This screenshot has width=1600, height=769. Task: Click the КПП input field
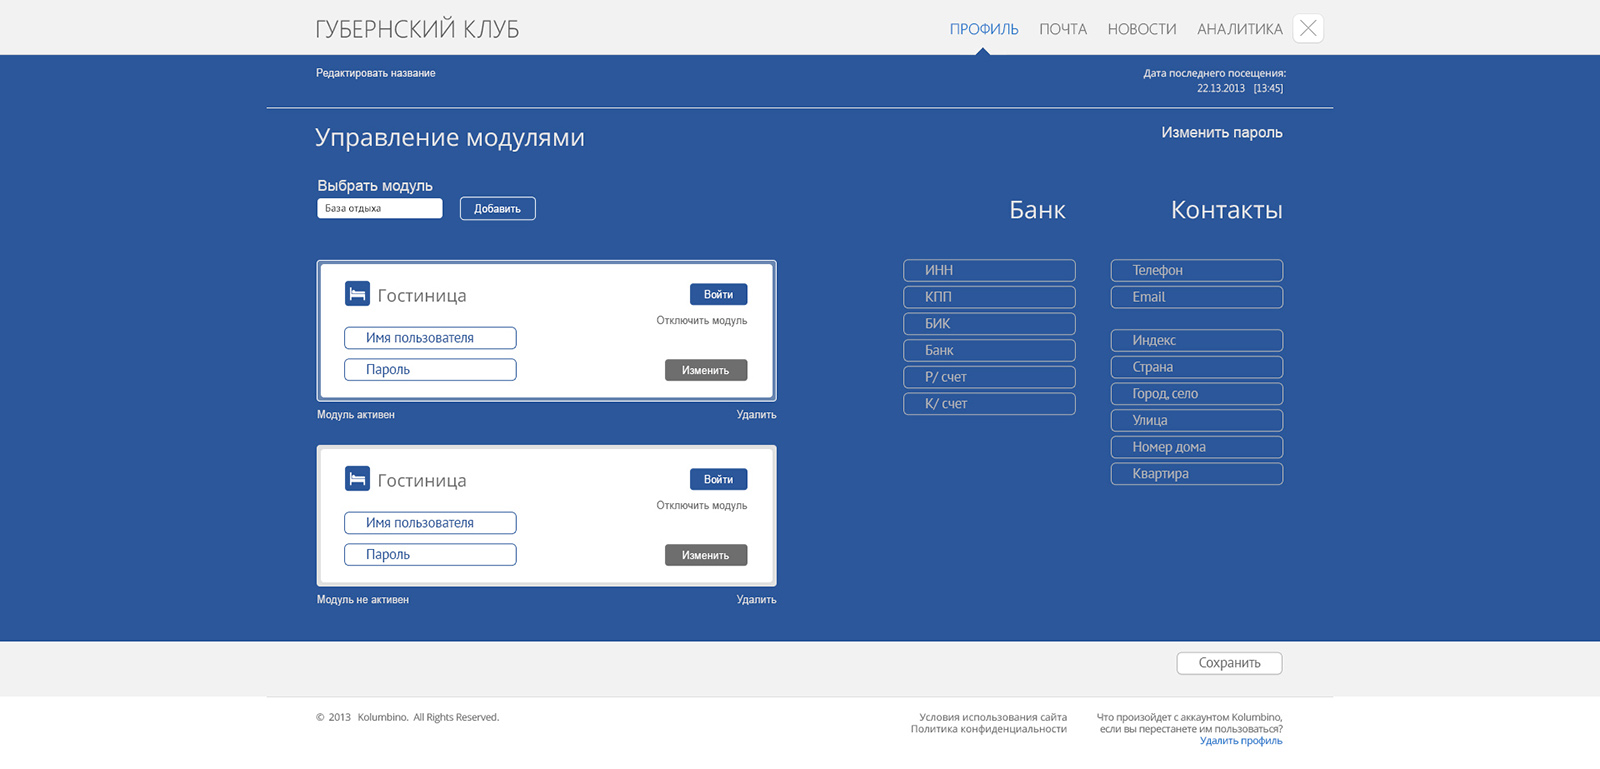(x=989, y=297)
